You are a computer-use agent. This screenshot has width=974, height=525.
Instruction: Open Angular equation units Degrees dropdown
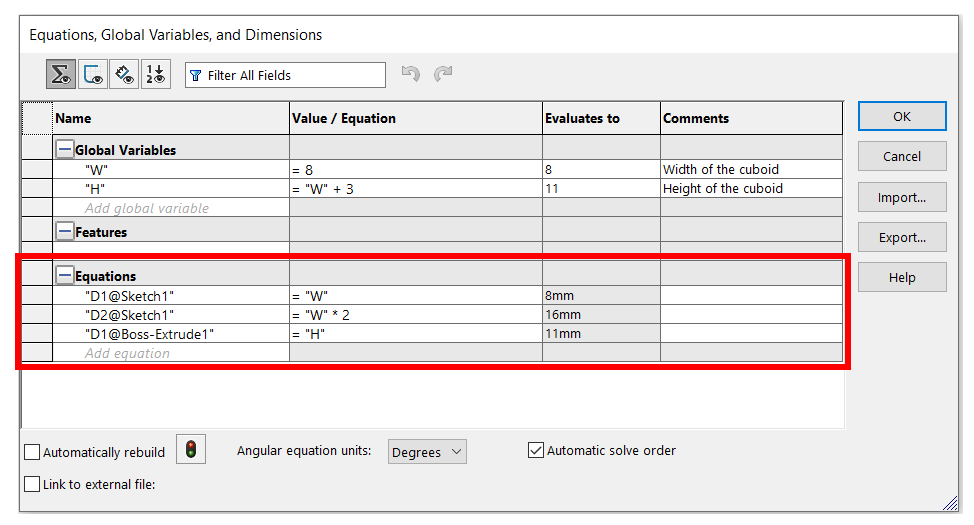point(427,452)
